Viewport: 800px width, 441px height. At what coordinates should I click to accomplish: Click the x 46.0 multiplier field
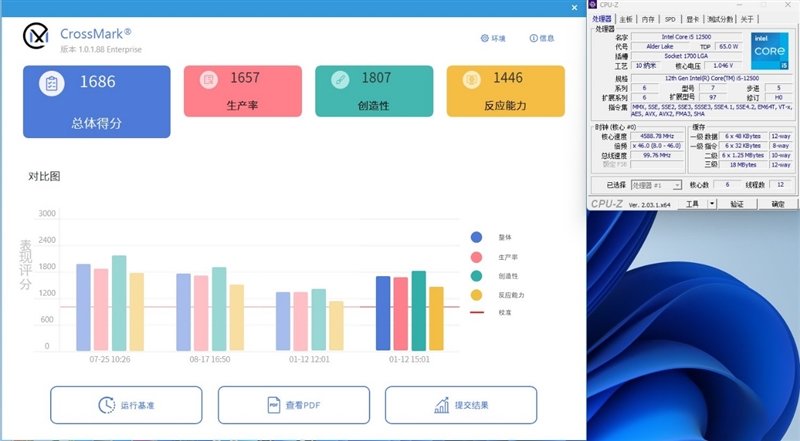pos(658,145)
